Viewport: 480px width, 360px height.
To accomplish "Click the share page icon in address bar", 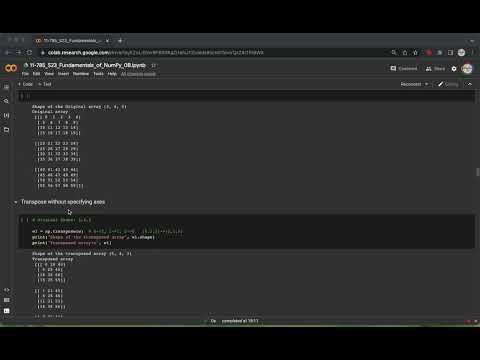I will coord(405,52).
